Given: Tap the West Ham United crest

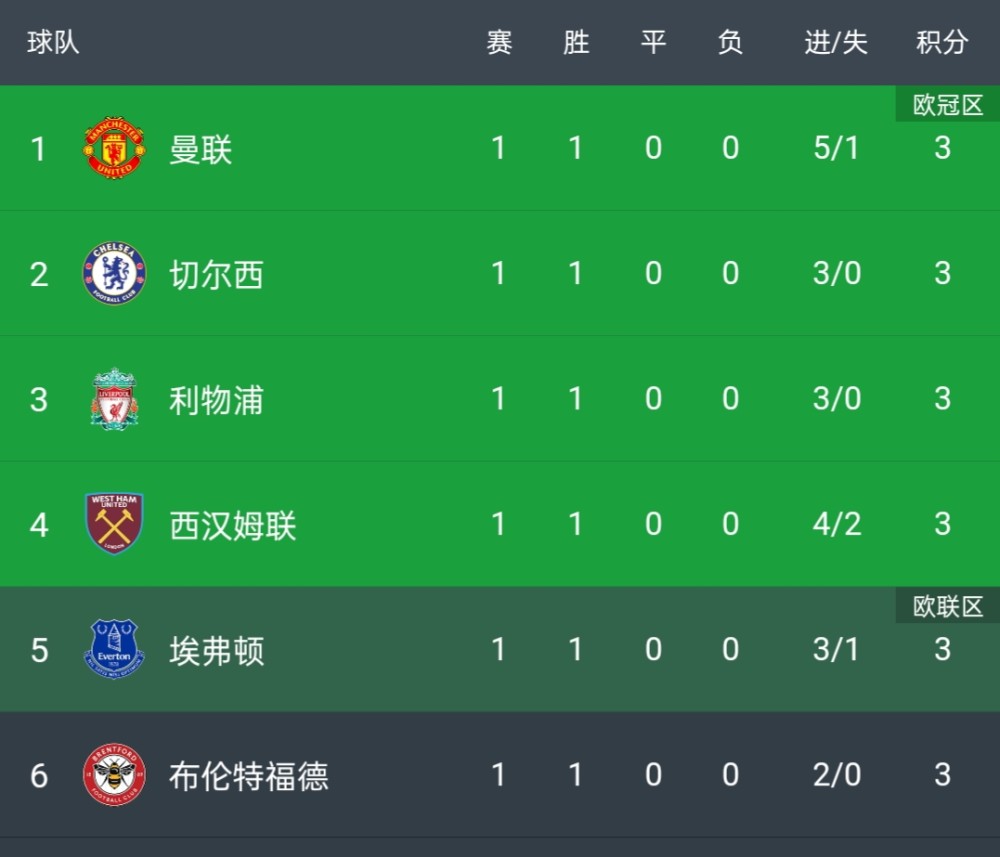Looking at the screenshot, I should click(x=114, y=524).
